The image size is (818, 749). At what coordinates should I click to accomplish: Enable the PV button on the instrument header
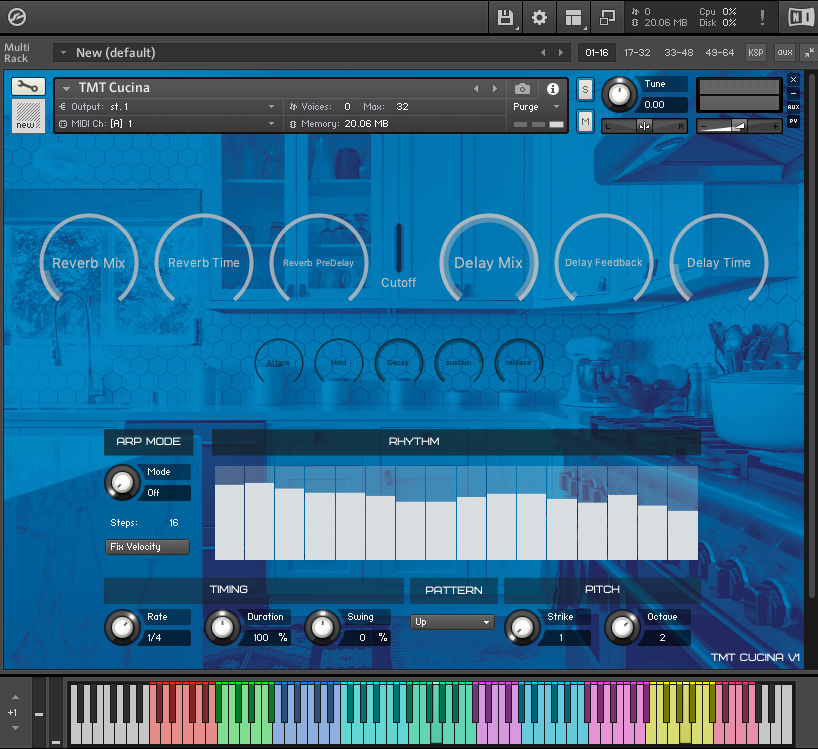point(792,121)
